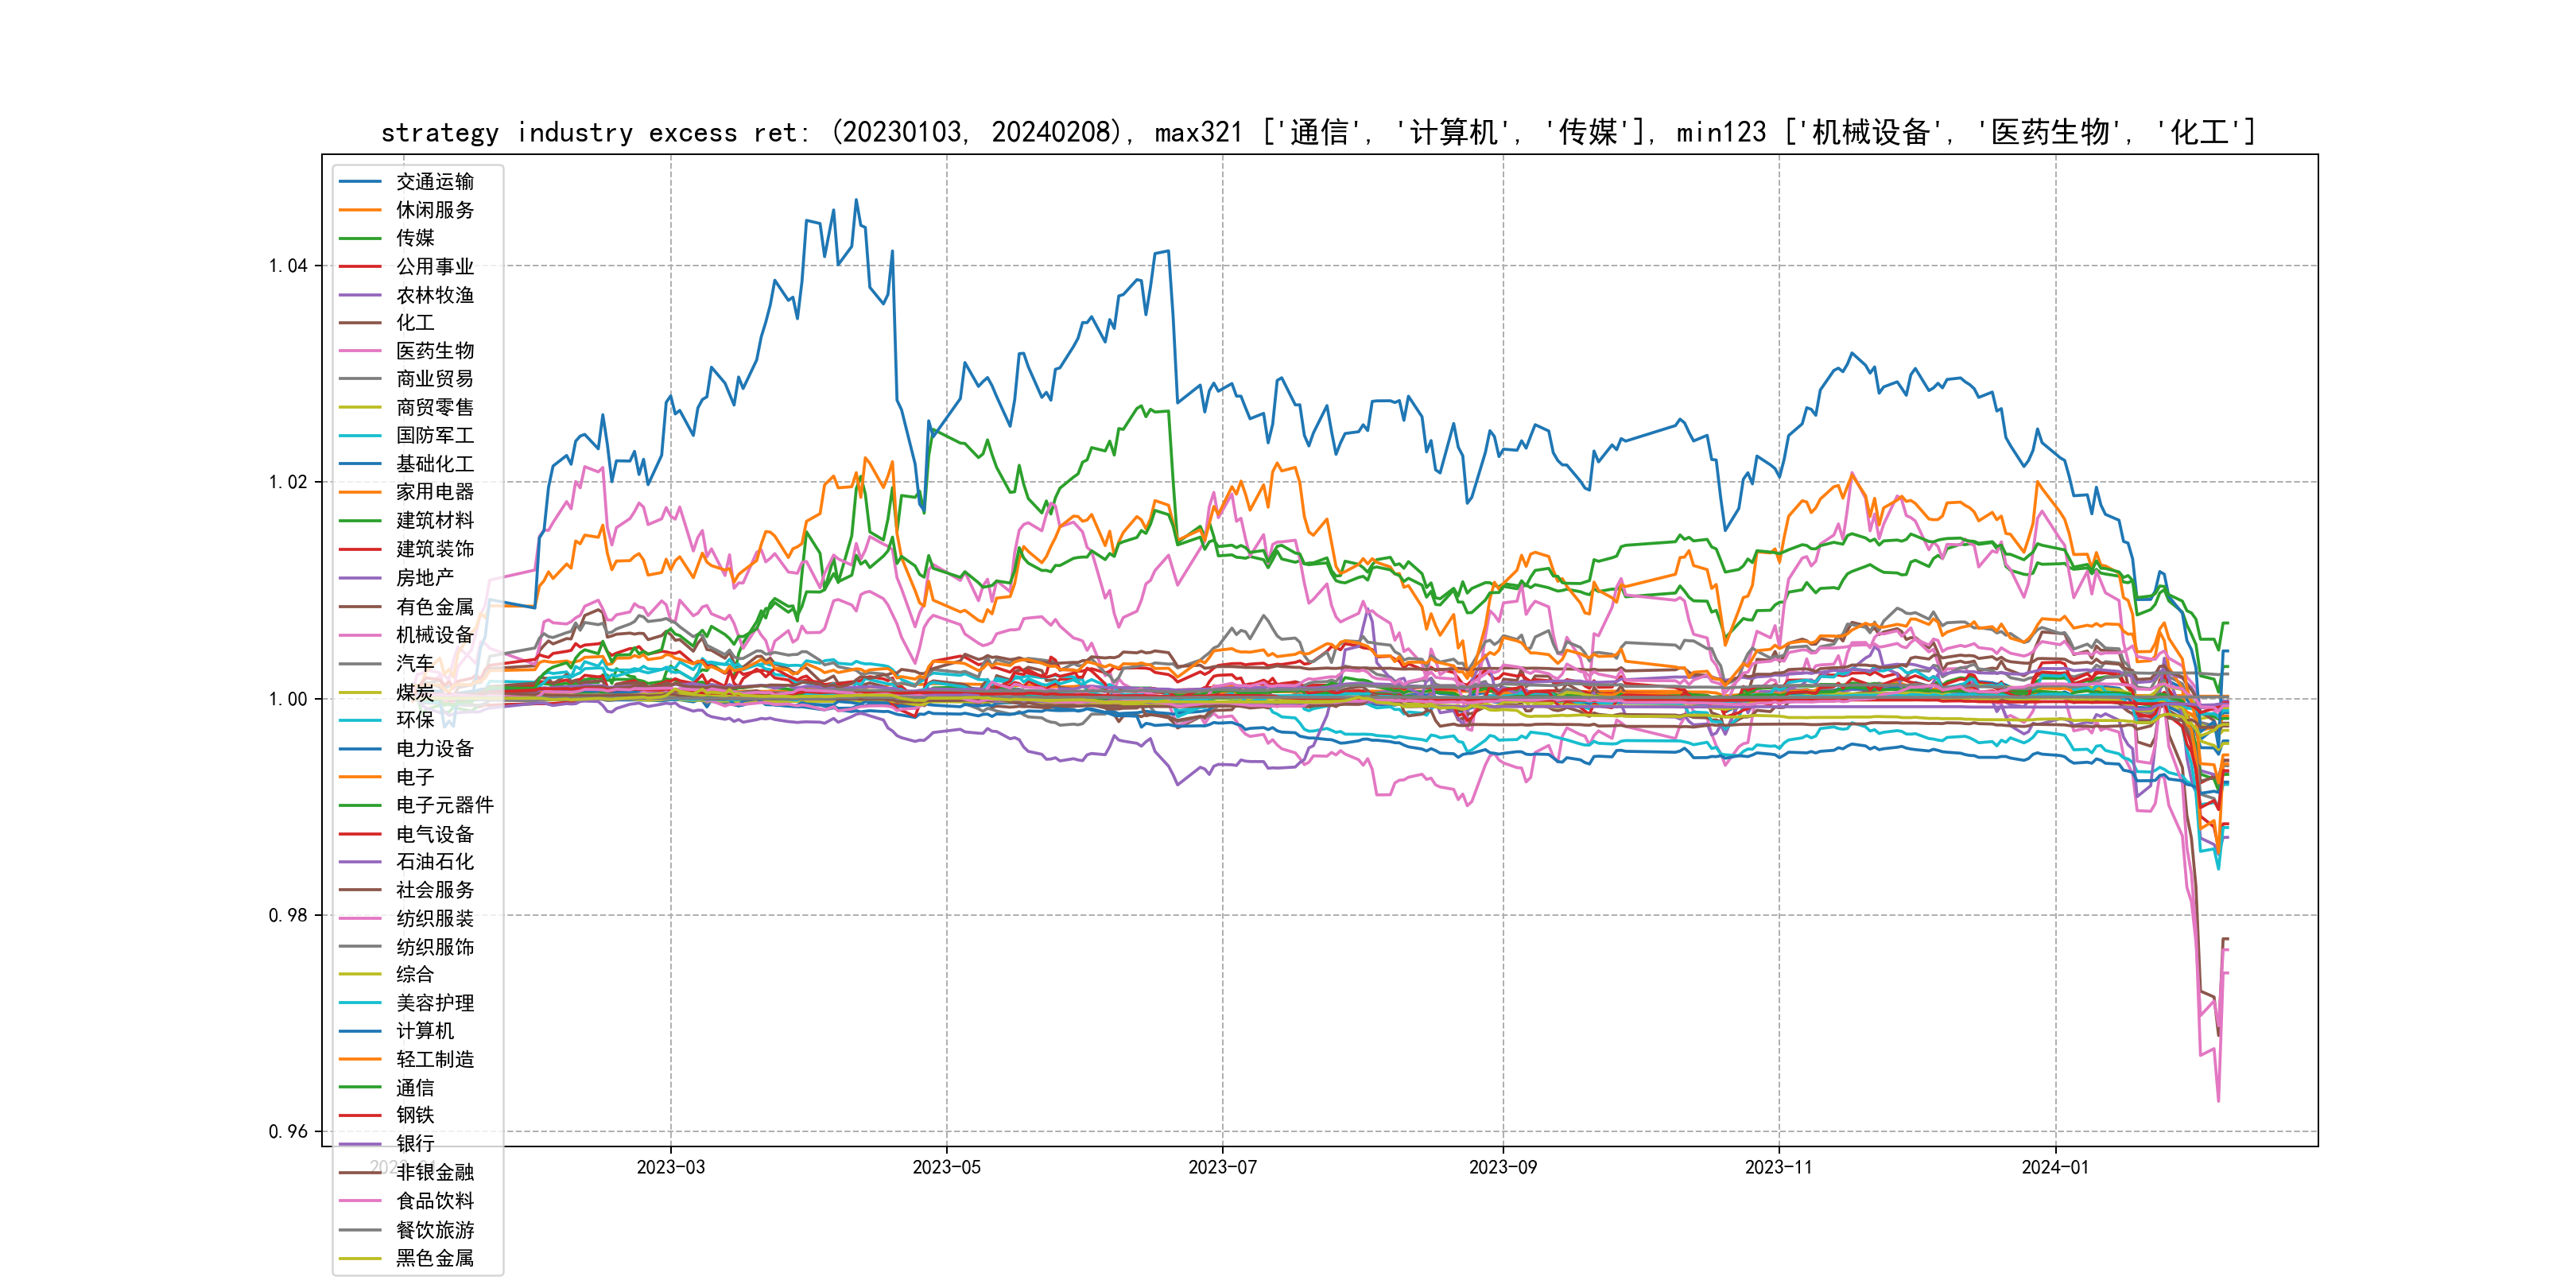Image resolution: width=2576 pixels, height=1288 pixels.
Task: Click the 0.98 y-axis tick label
Action: (x=288, y=916)
